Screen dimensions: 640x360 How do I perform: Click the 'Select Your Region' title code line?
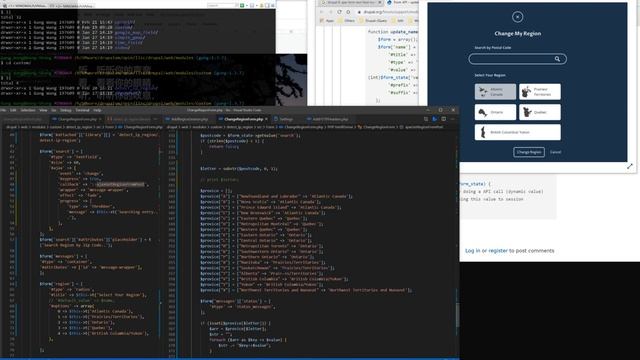99,295
